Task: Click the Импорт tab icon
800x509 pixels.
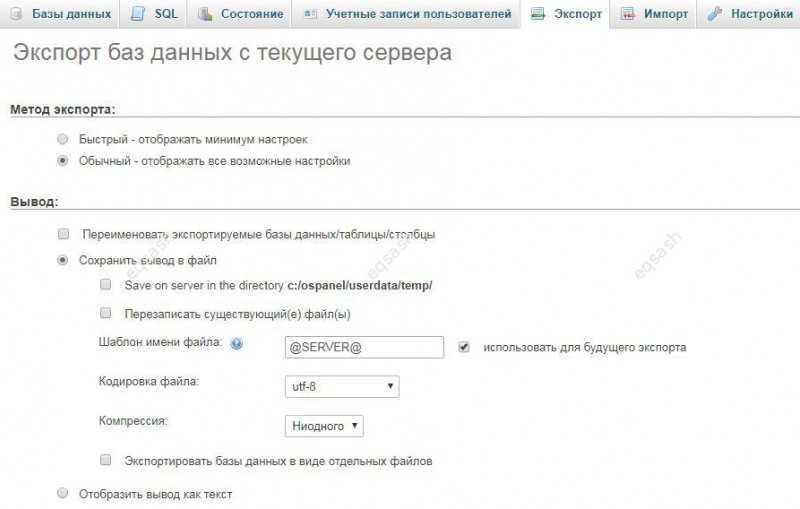Action: point(628,14)
